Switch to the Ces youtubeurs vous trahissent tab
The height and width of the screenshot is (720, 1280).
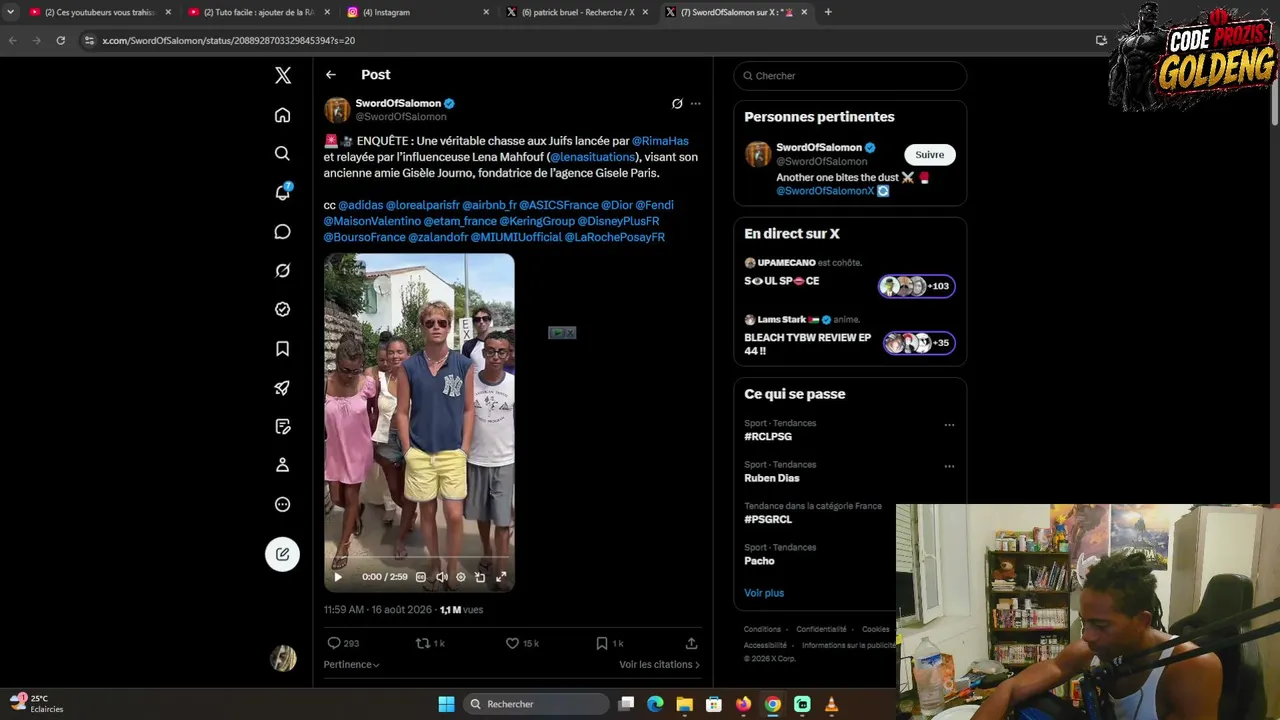(101, 12)
